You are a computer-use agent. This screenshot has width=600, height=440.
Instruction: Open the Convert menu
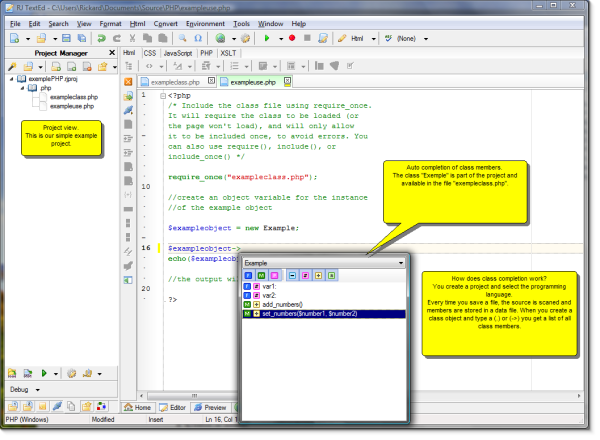coord(167,22)
